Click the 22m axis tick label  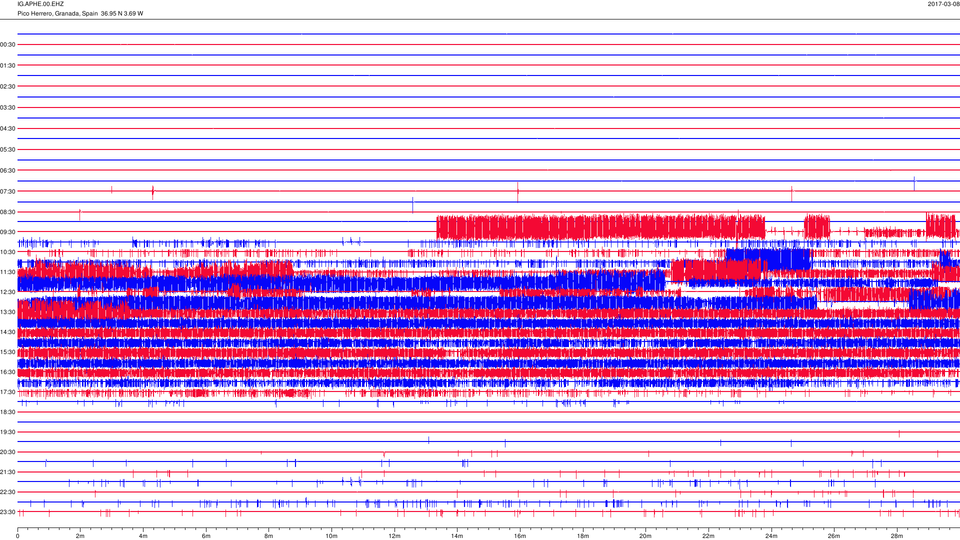coord(708,536)
